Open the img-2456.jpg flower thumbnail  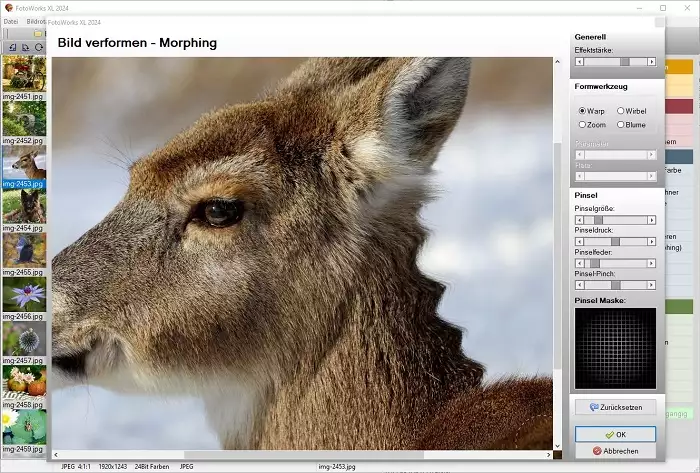coord(23,294)
